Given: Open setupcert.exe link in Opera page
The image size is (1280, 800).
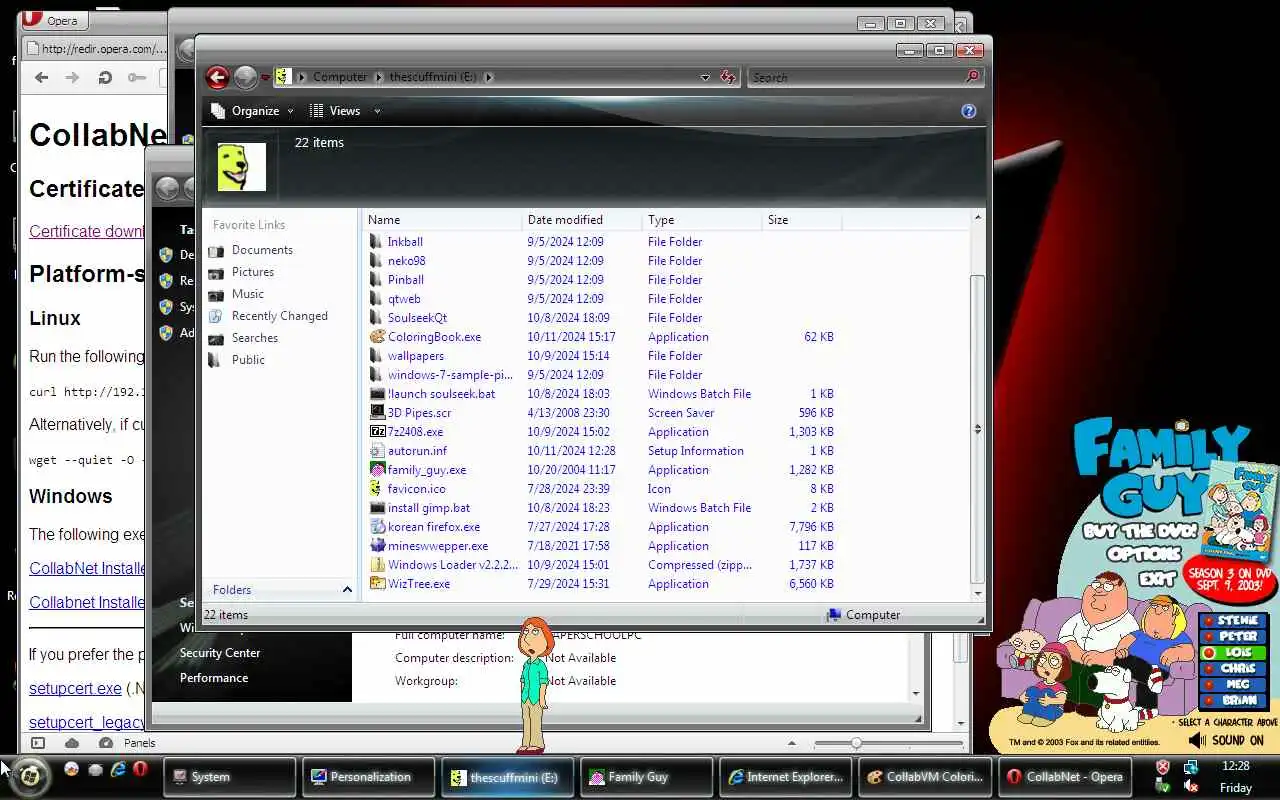Looking at the screenshot, I should pyautogui.click(x=75, y=689).
